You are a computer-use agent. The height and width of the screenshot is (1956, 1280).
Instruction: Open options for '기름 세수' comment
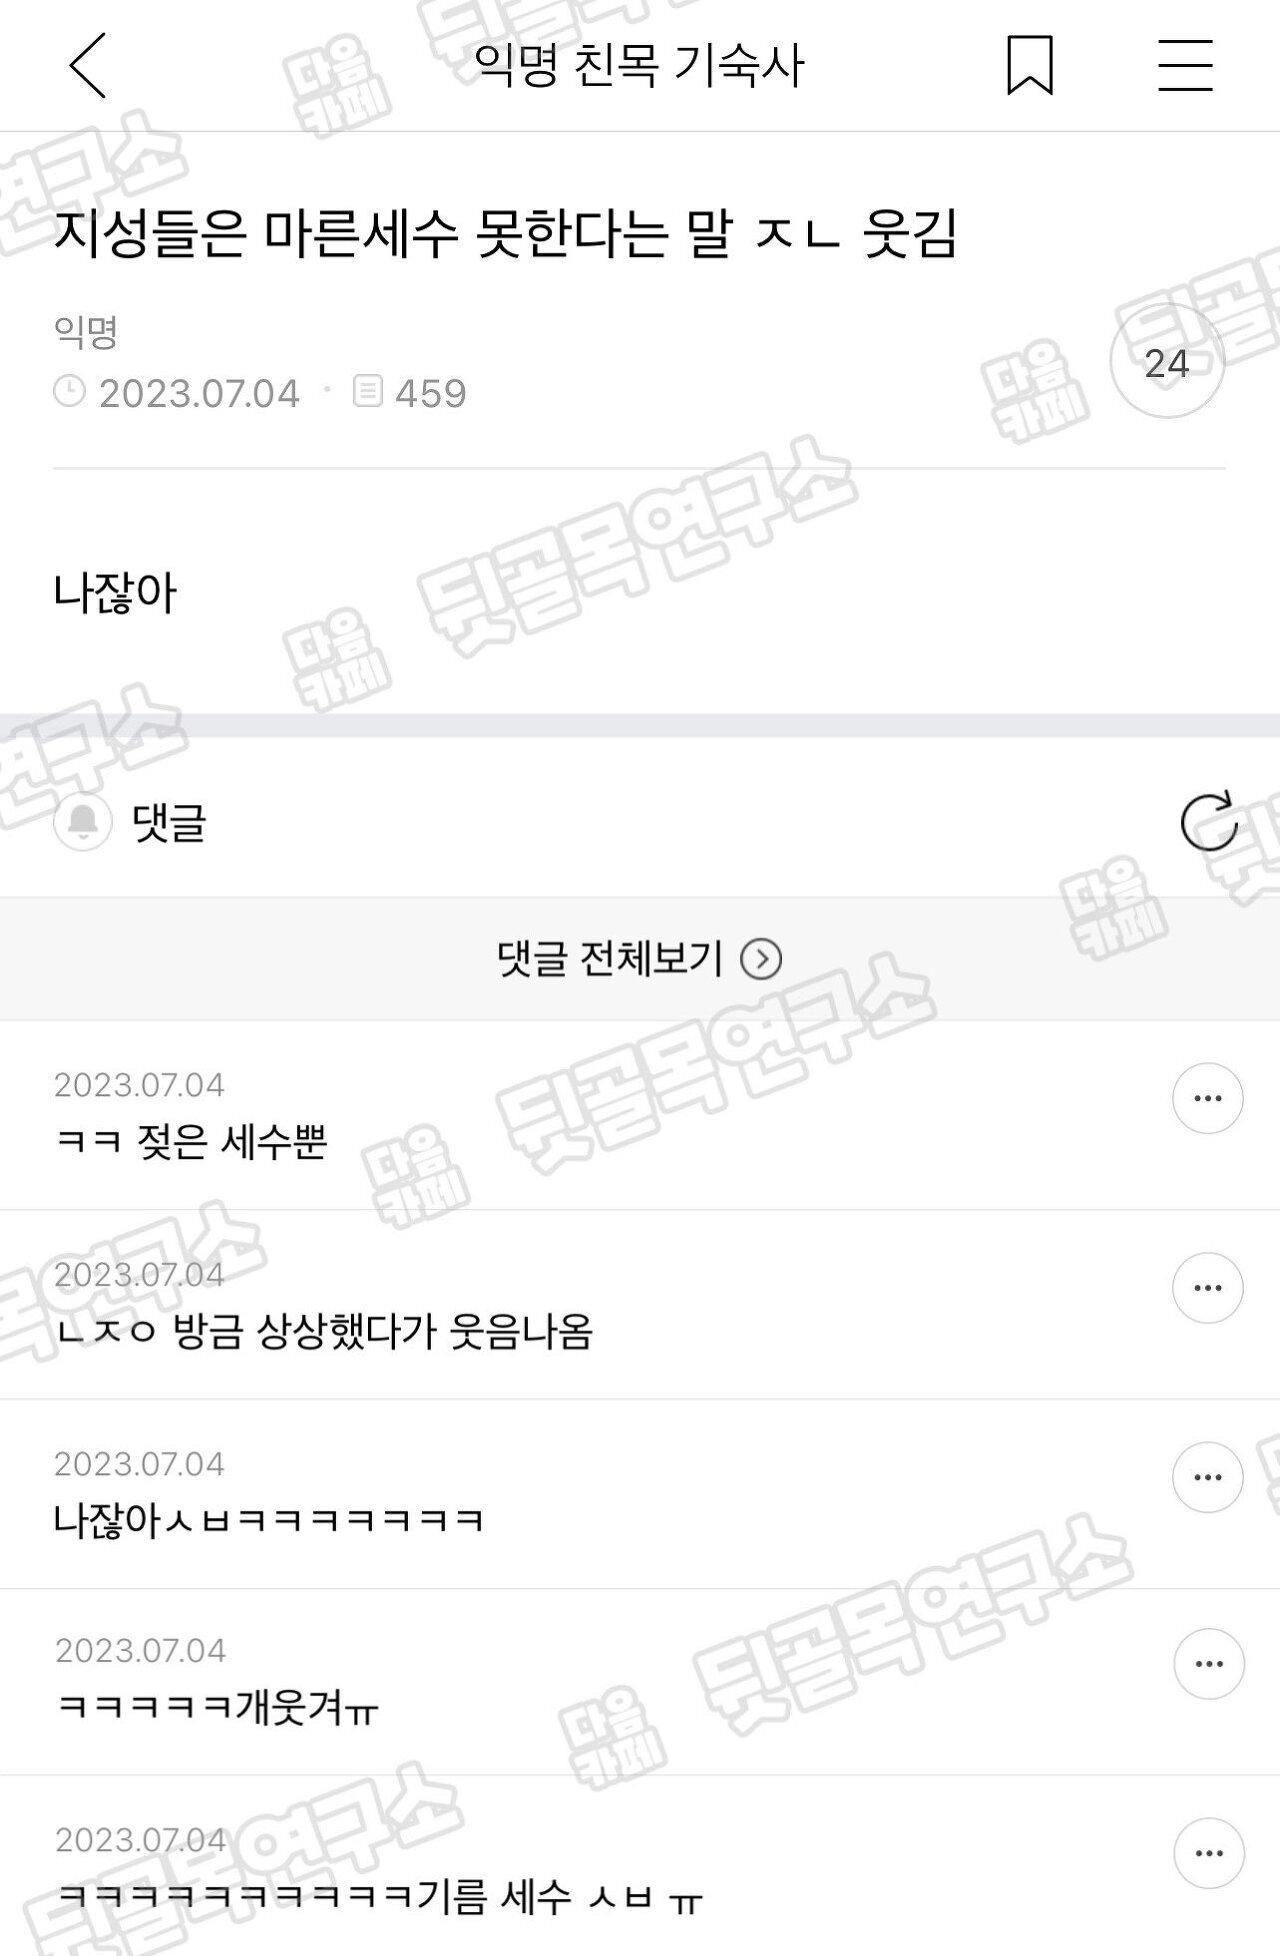click(1208, 1853)
